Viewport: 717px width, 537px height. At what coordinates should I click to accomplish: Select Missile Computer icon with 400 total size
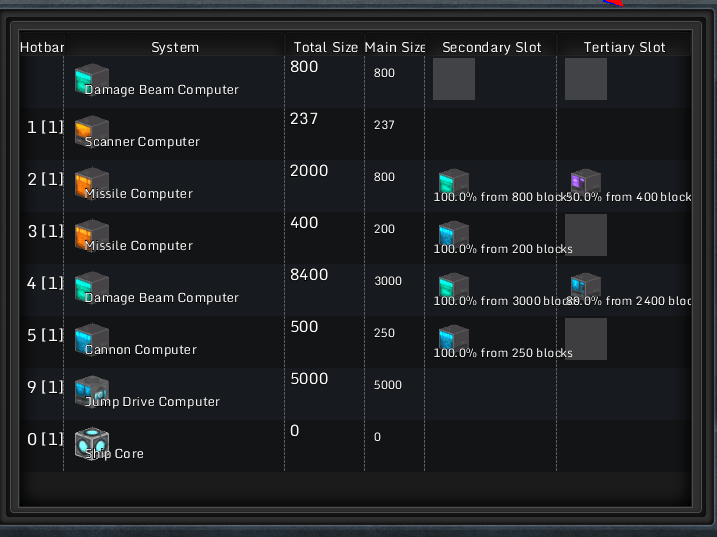91,235
